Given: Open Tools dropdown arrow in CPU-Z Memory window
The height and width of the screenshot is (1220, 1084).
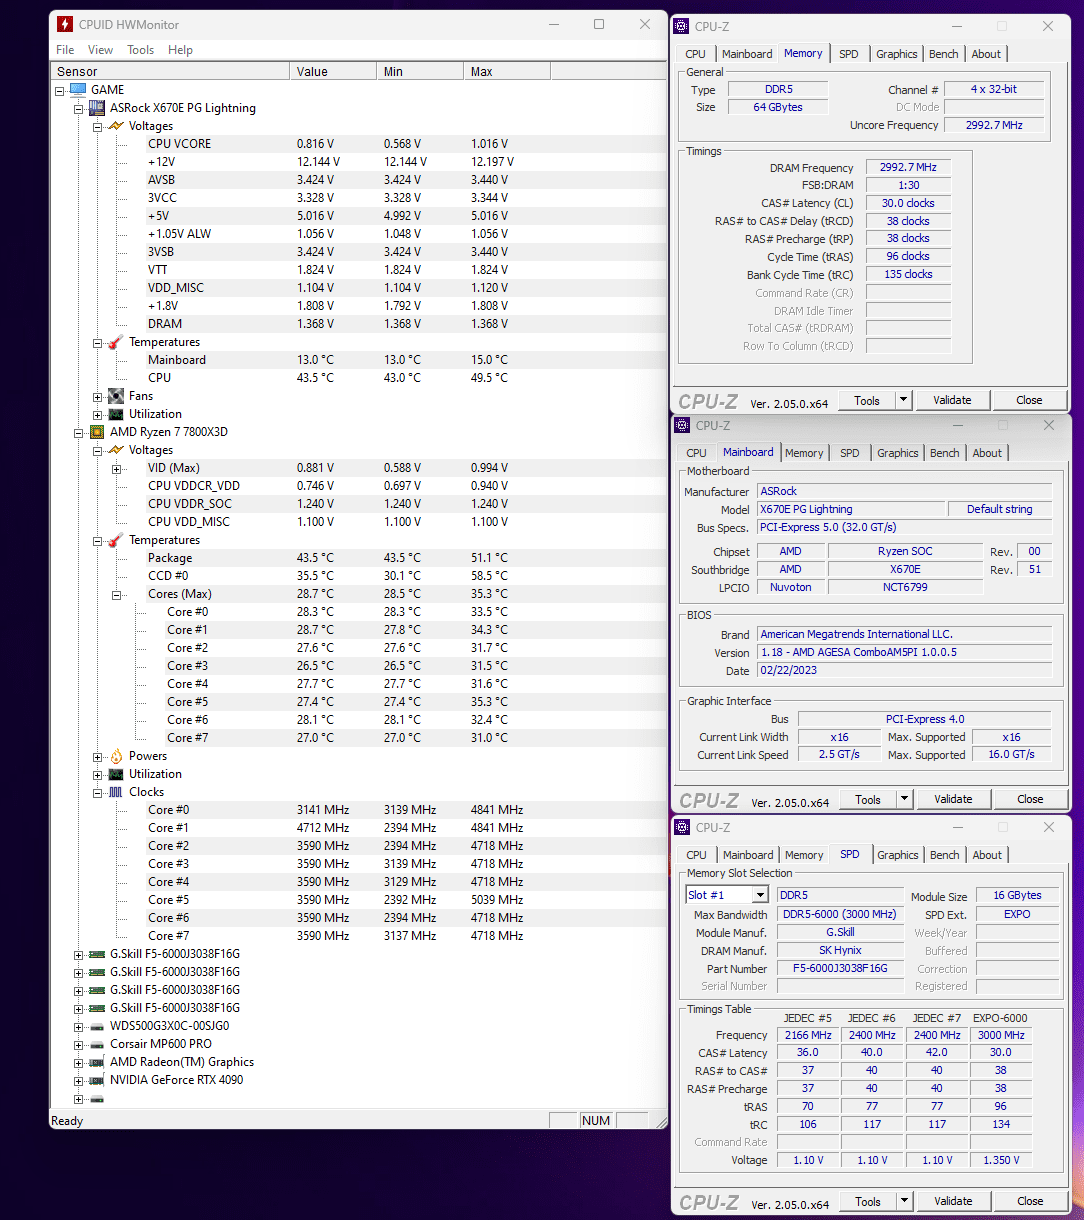Looking at the screenshot, I should 903,400.
